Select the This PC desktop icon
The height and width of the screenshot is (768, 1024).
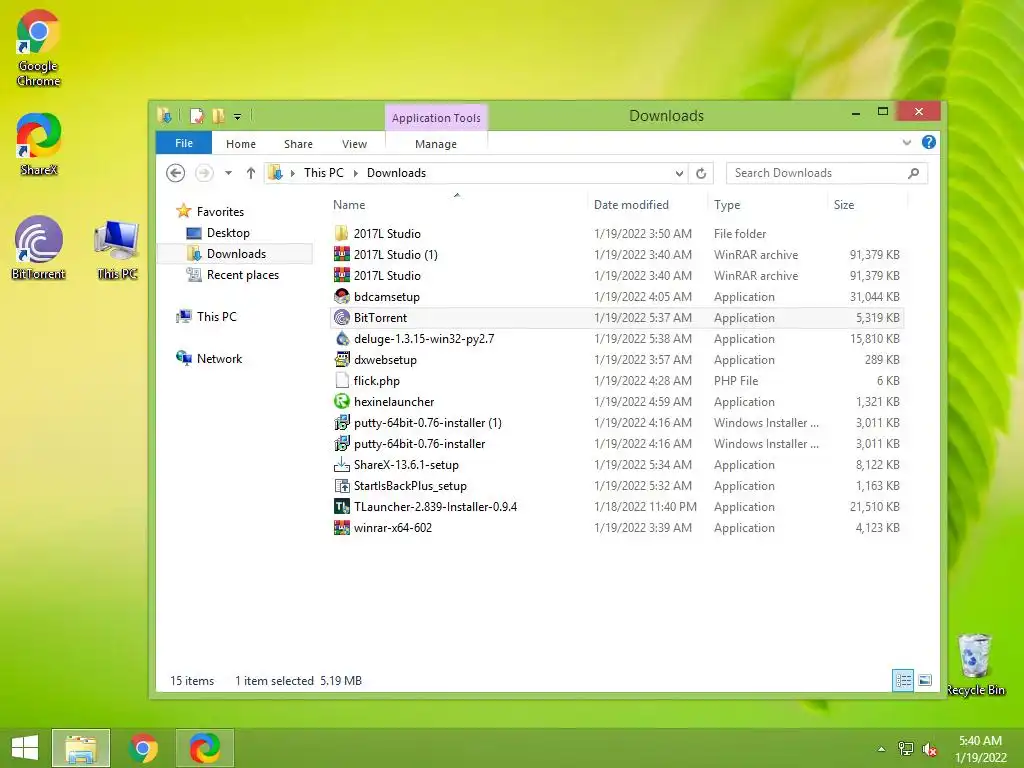click(117, 249)
